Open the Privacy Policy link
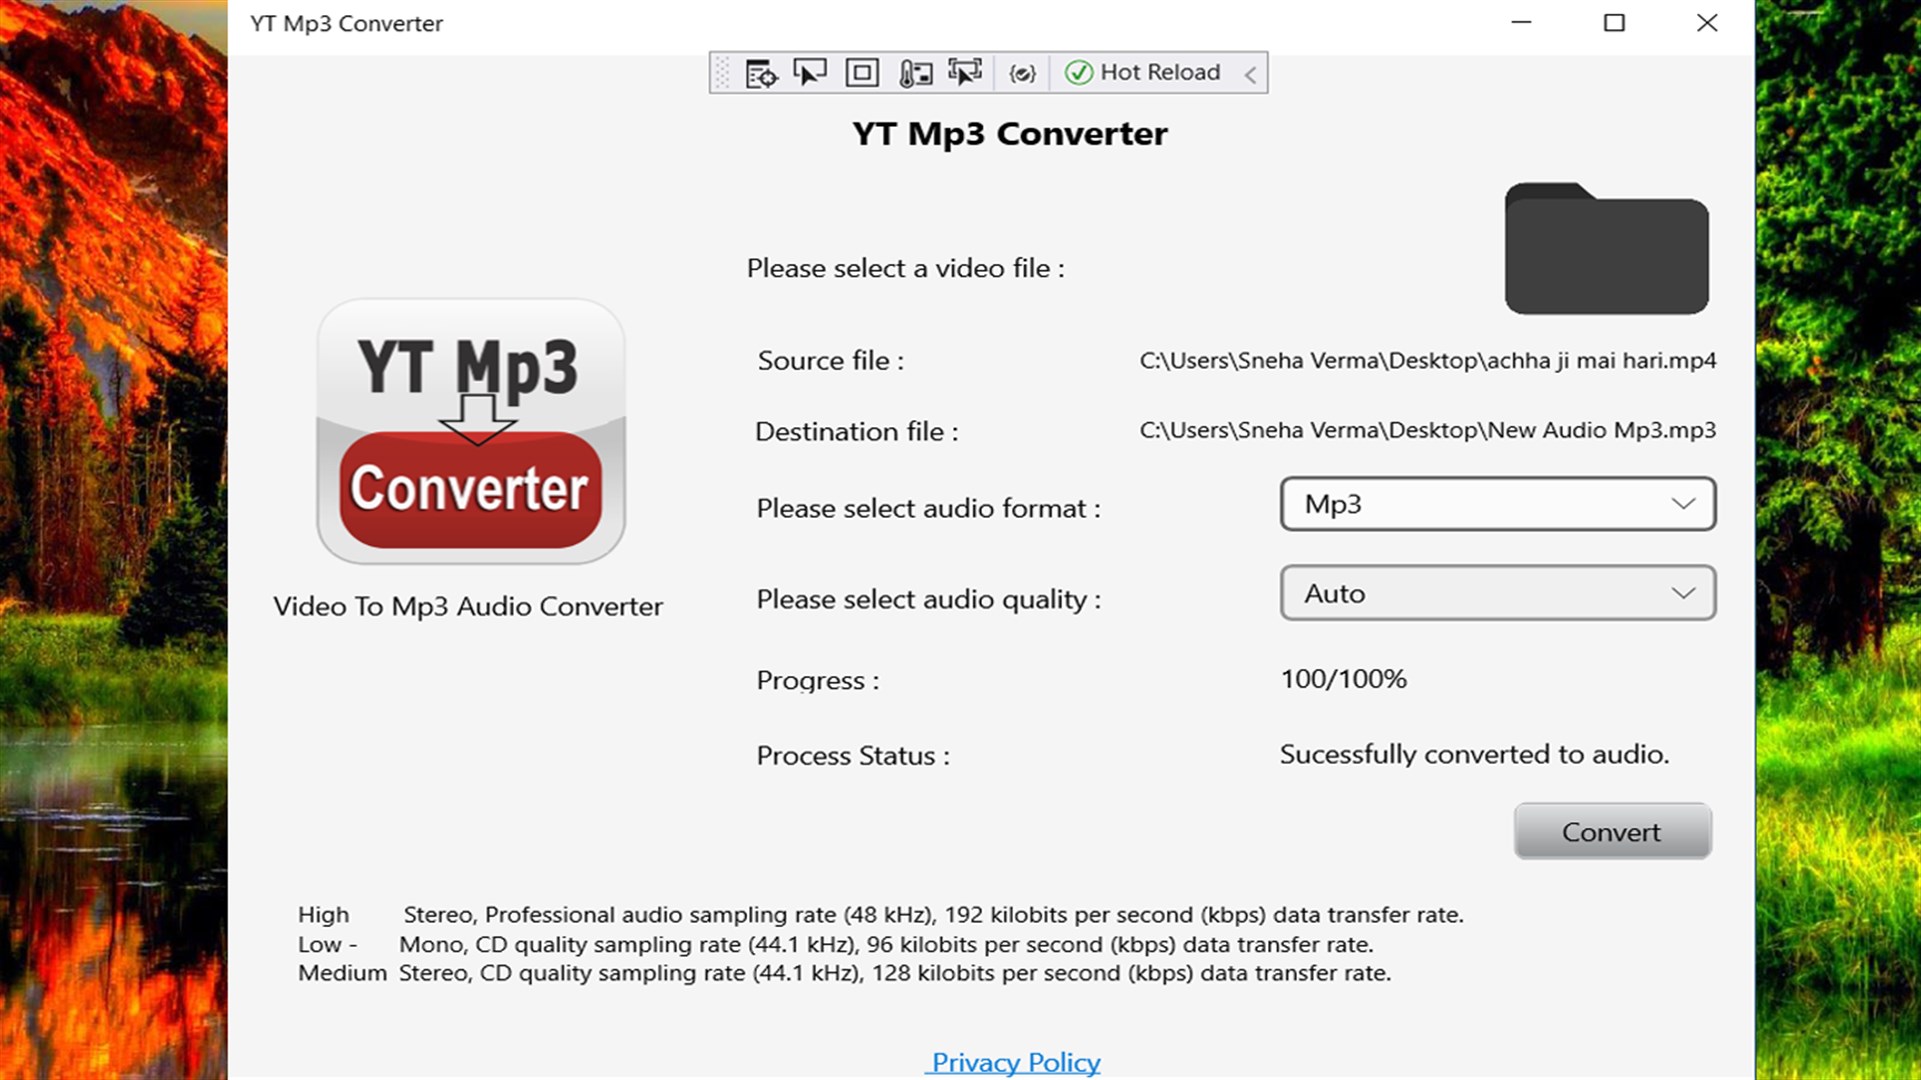This screenshot has width=1921, height=1080. (1013, 1062)
